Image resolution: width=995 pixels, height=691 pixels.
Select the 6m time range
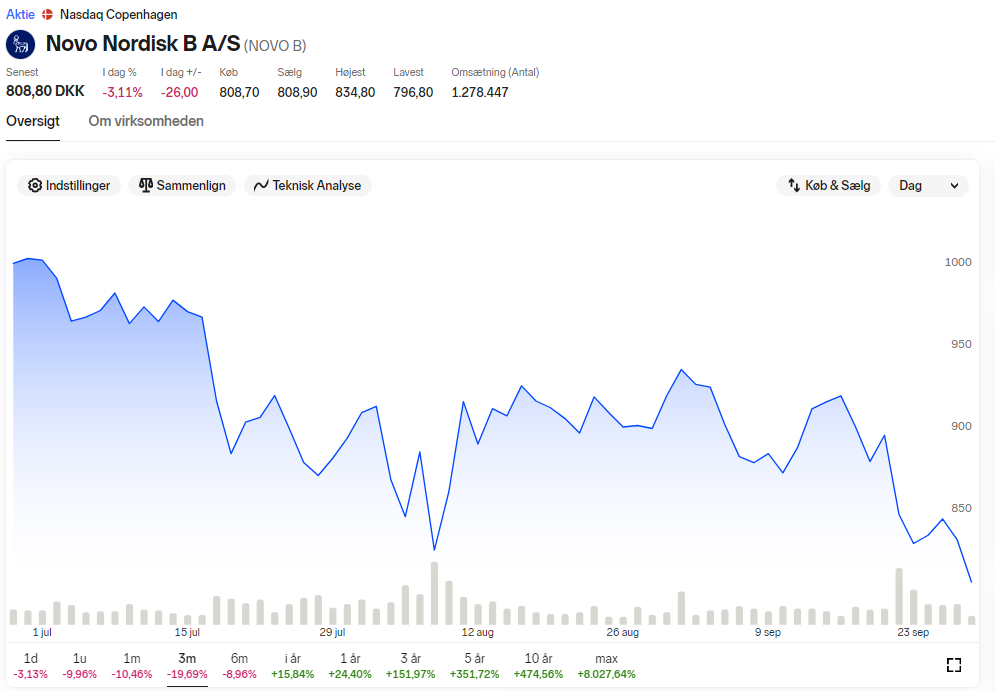pos(239,666)
